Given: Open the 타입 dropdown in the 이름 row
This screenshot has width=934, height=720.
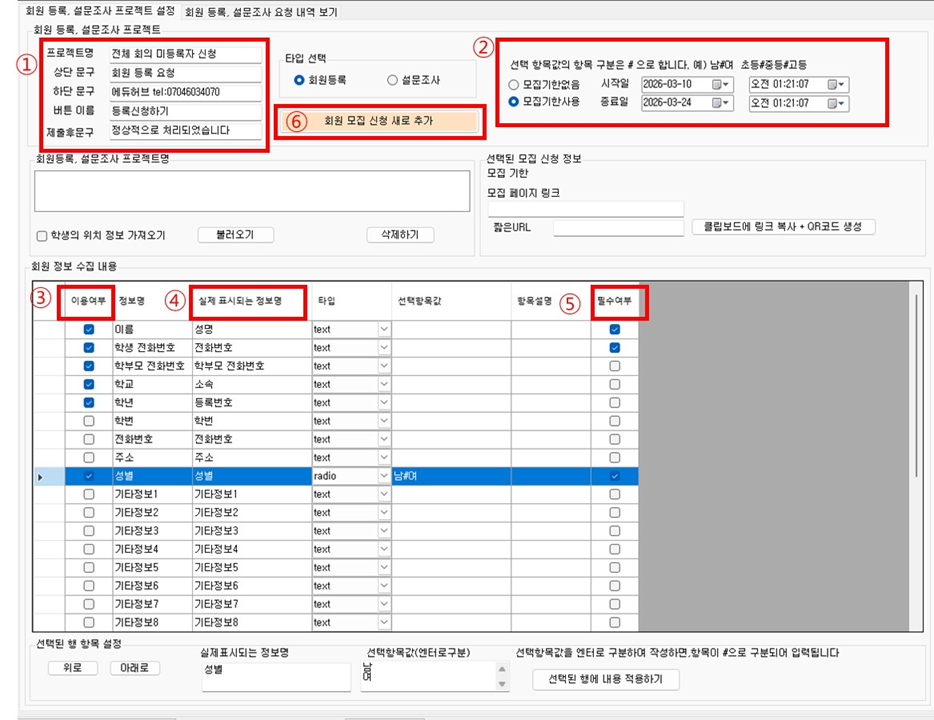Looking at the screenshot, I should click(384, 329).
